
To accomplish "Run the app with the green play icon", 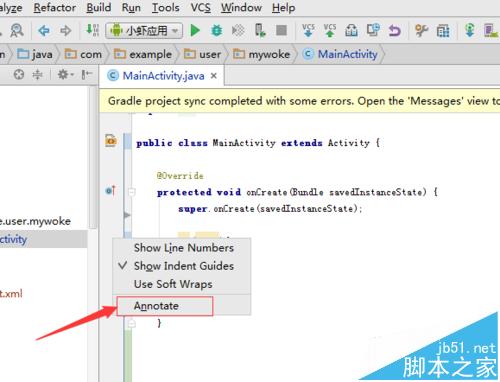I will [x=195, y=31].
